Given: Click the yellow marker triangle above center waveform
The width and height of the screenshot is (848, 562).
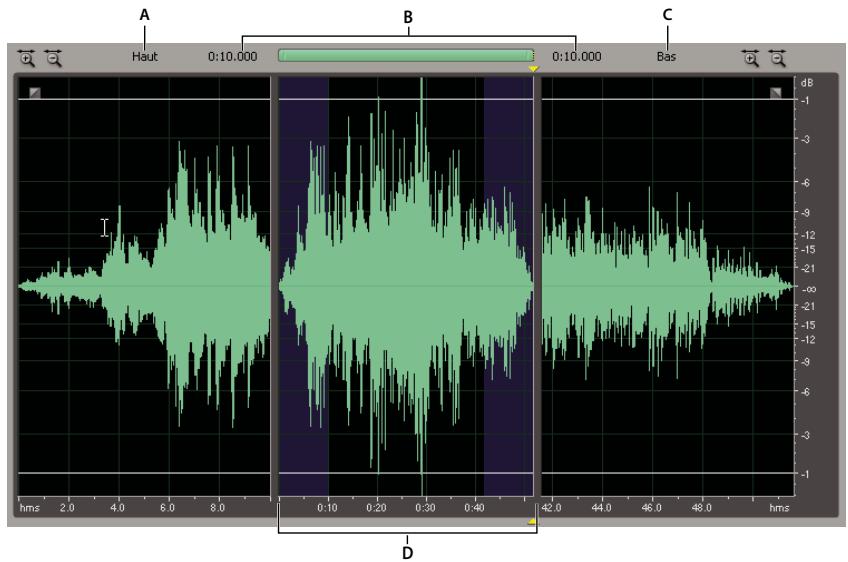Looking at the screenshot, I should click(x=533, y=69).
